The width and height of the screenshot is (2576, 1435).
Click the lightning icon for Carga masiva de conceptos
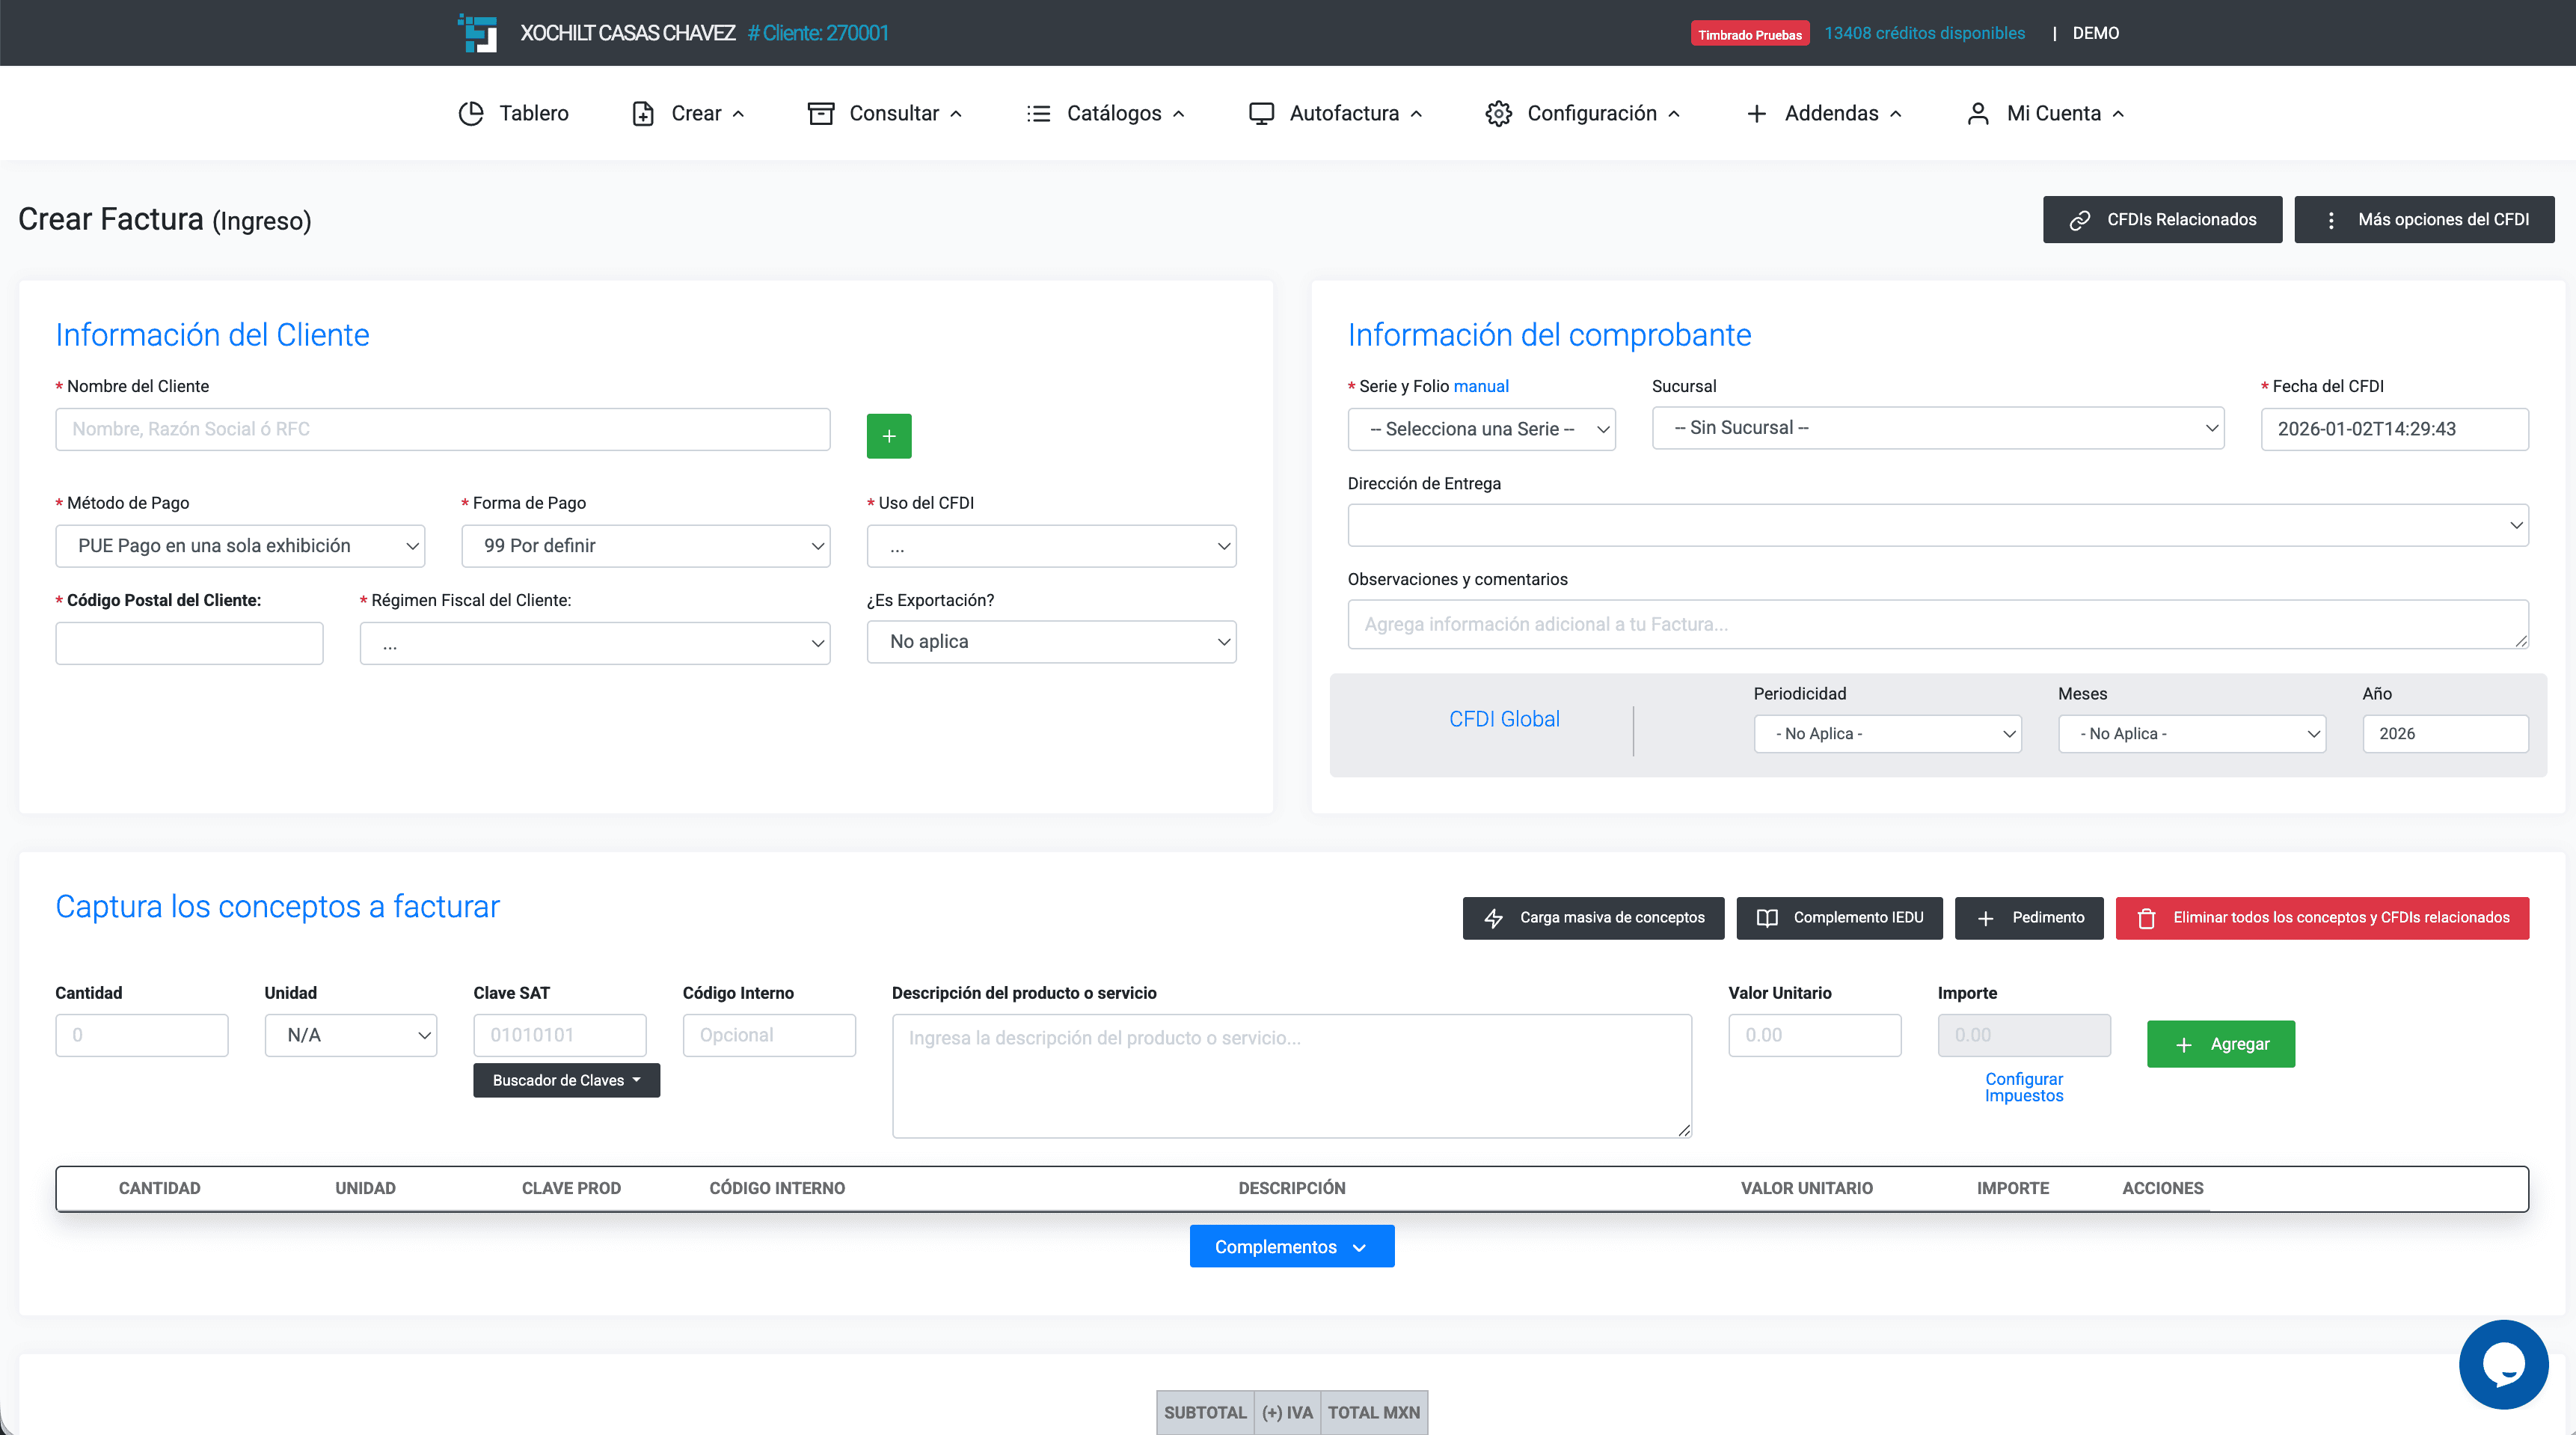pos(1494,917)
